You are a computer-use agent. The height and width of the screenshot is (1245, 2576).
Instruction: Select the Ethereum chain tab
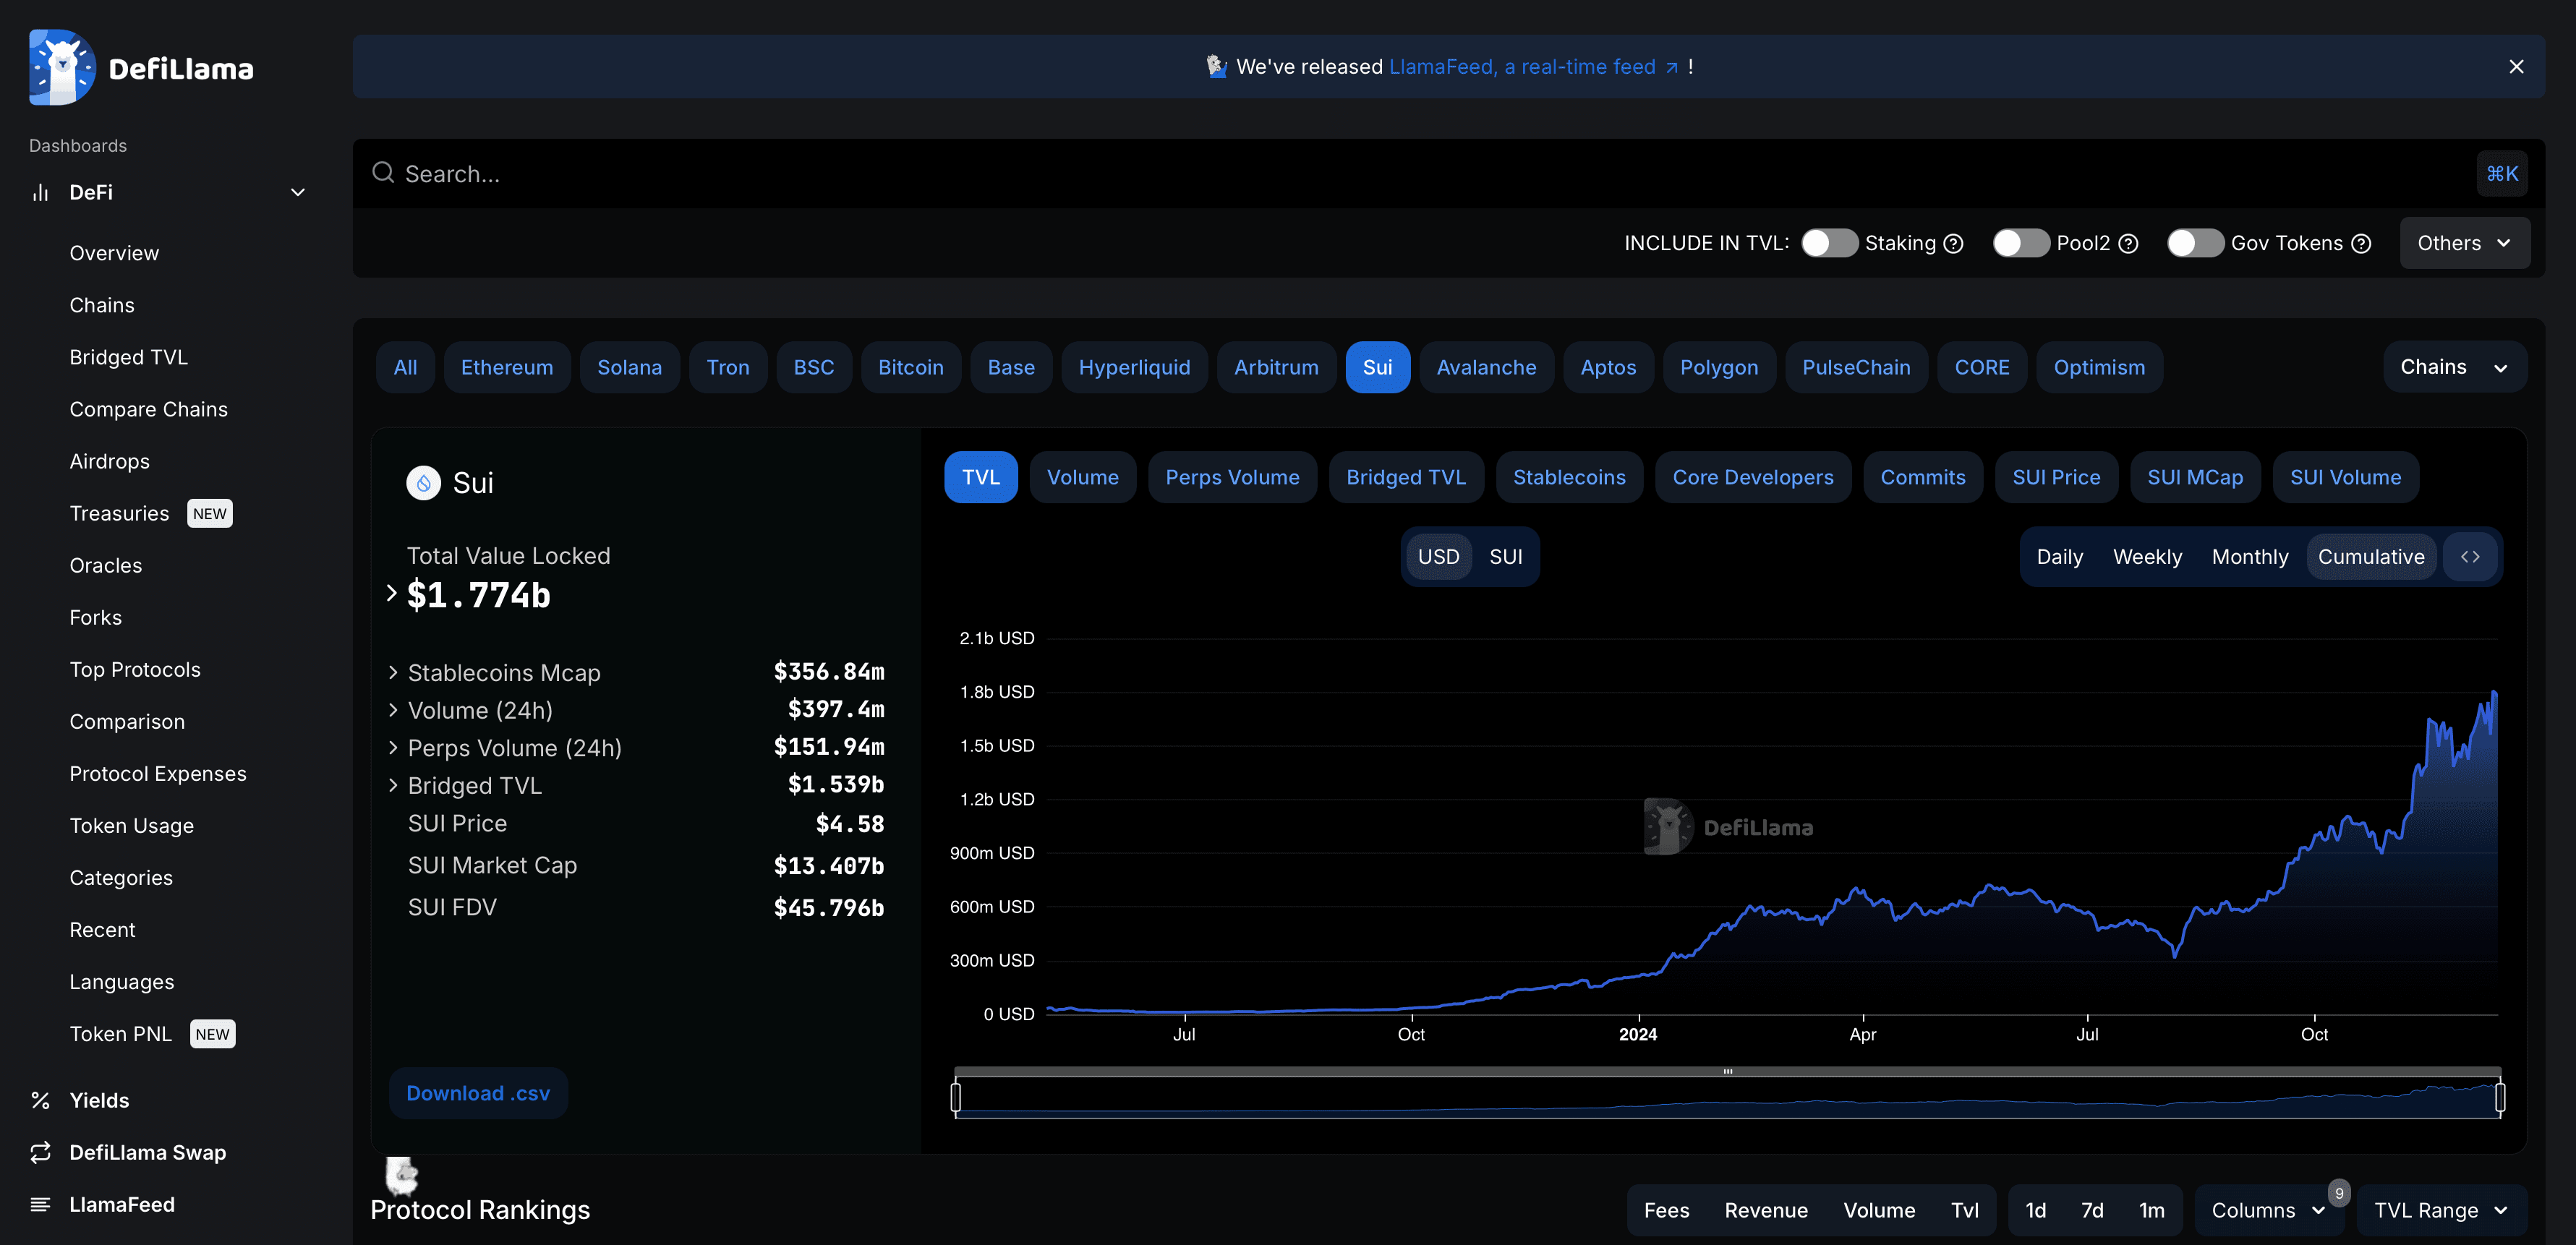coord(506,368)
